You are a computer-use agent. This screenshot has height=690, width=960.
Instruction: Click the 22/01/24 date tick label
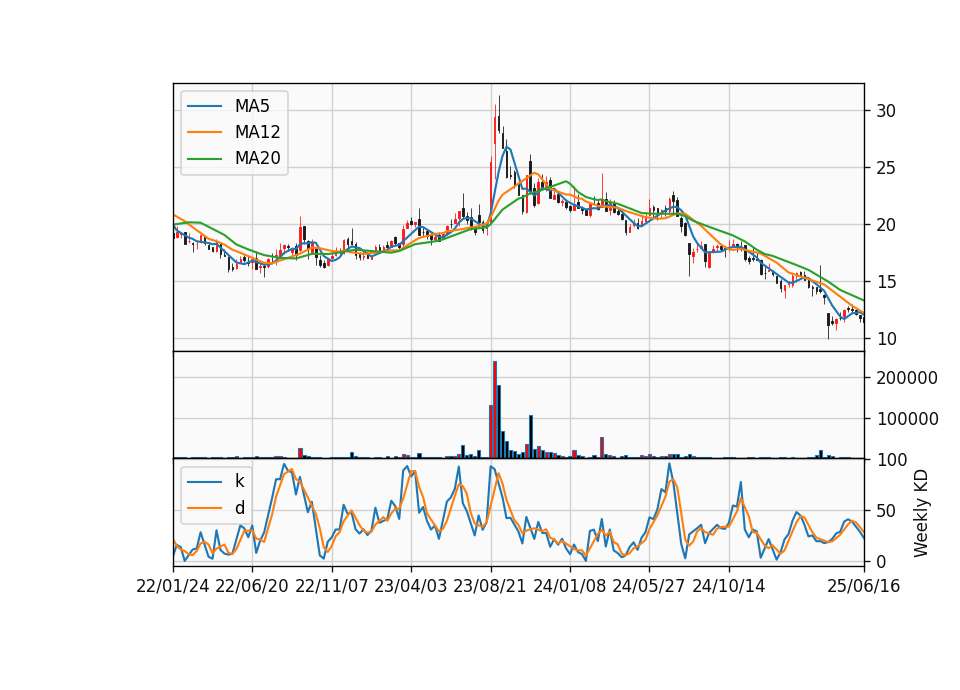173,587
